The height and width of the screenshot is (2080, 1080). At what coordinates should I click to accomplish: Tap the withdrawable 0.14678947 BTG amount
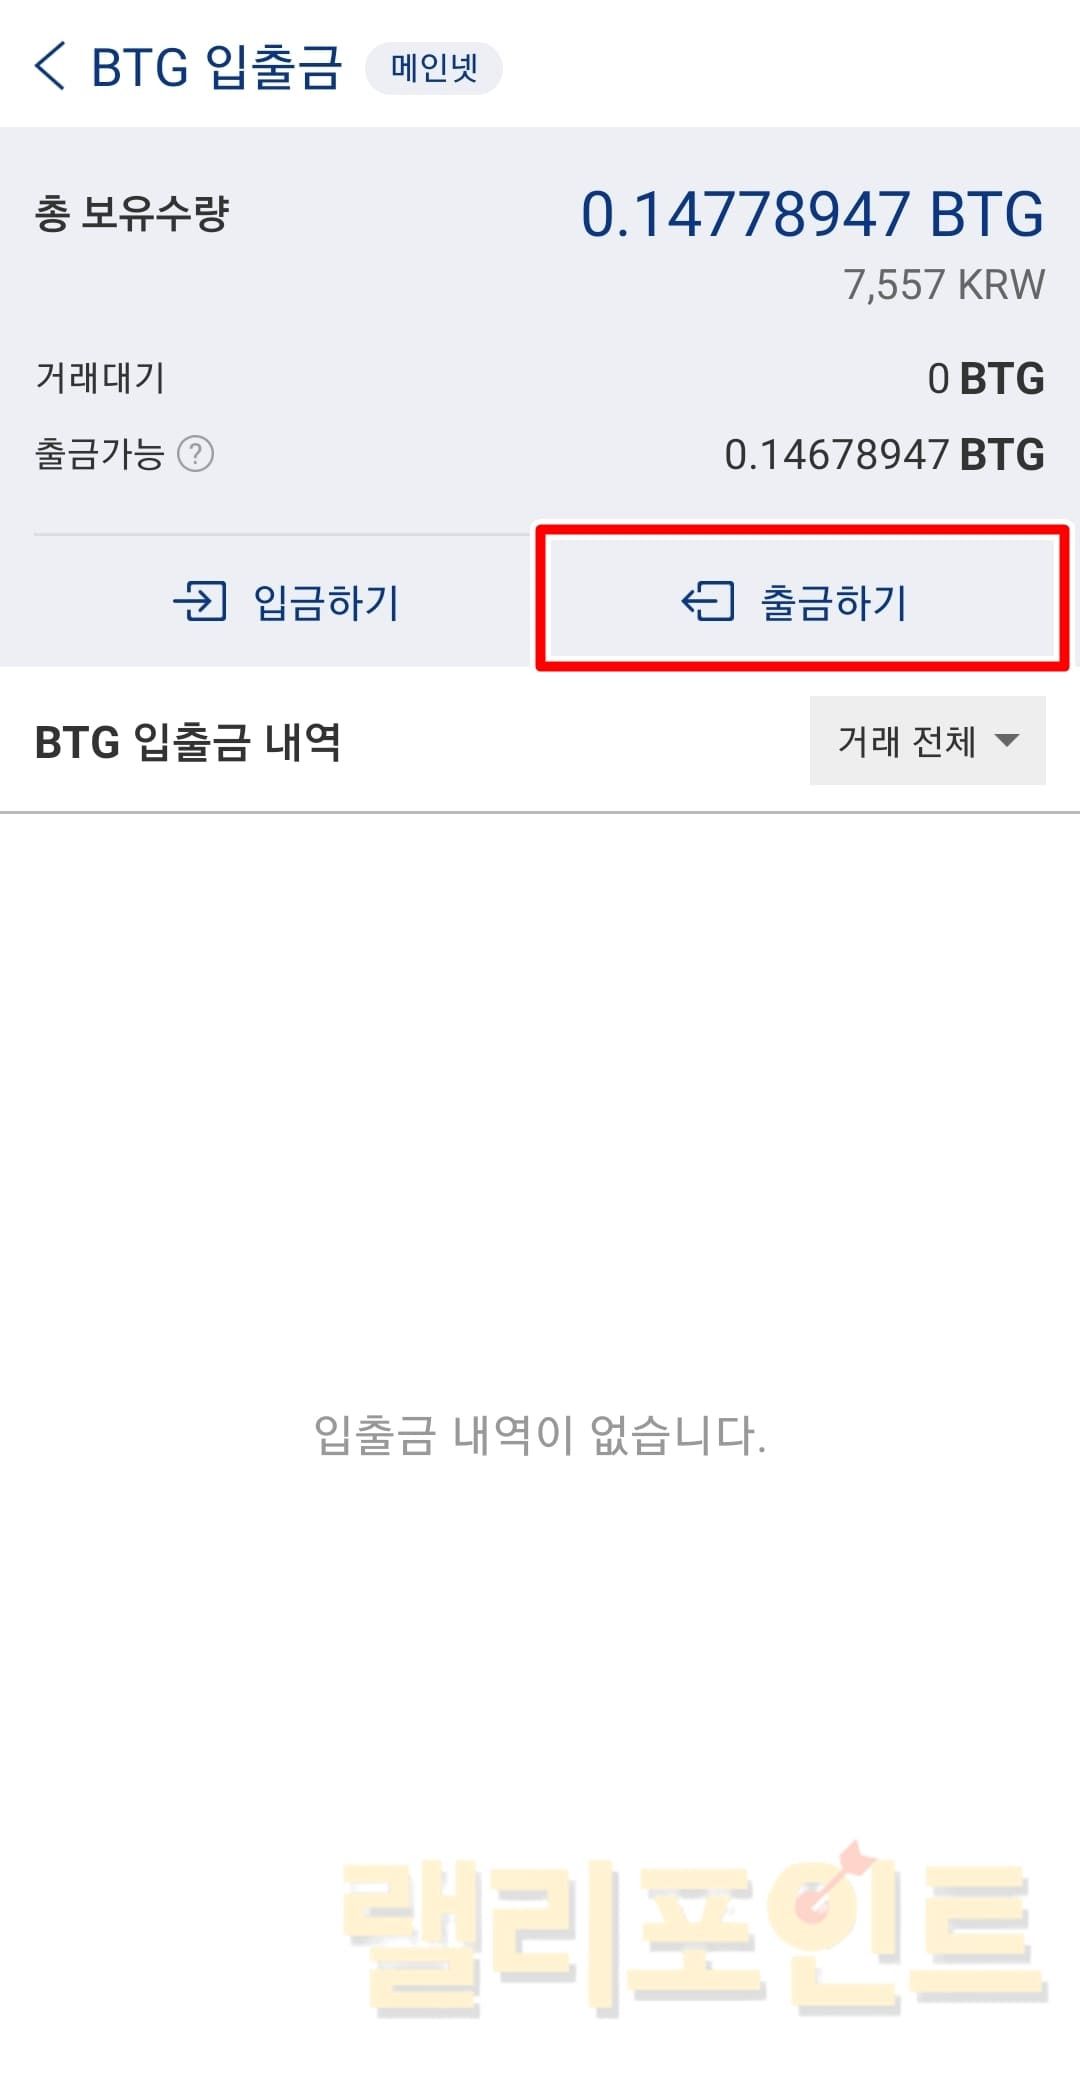884,455
